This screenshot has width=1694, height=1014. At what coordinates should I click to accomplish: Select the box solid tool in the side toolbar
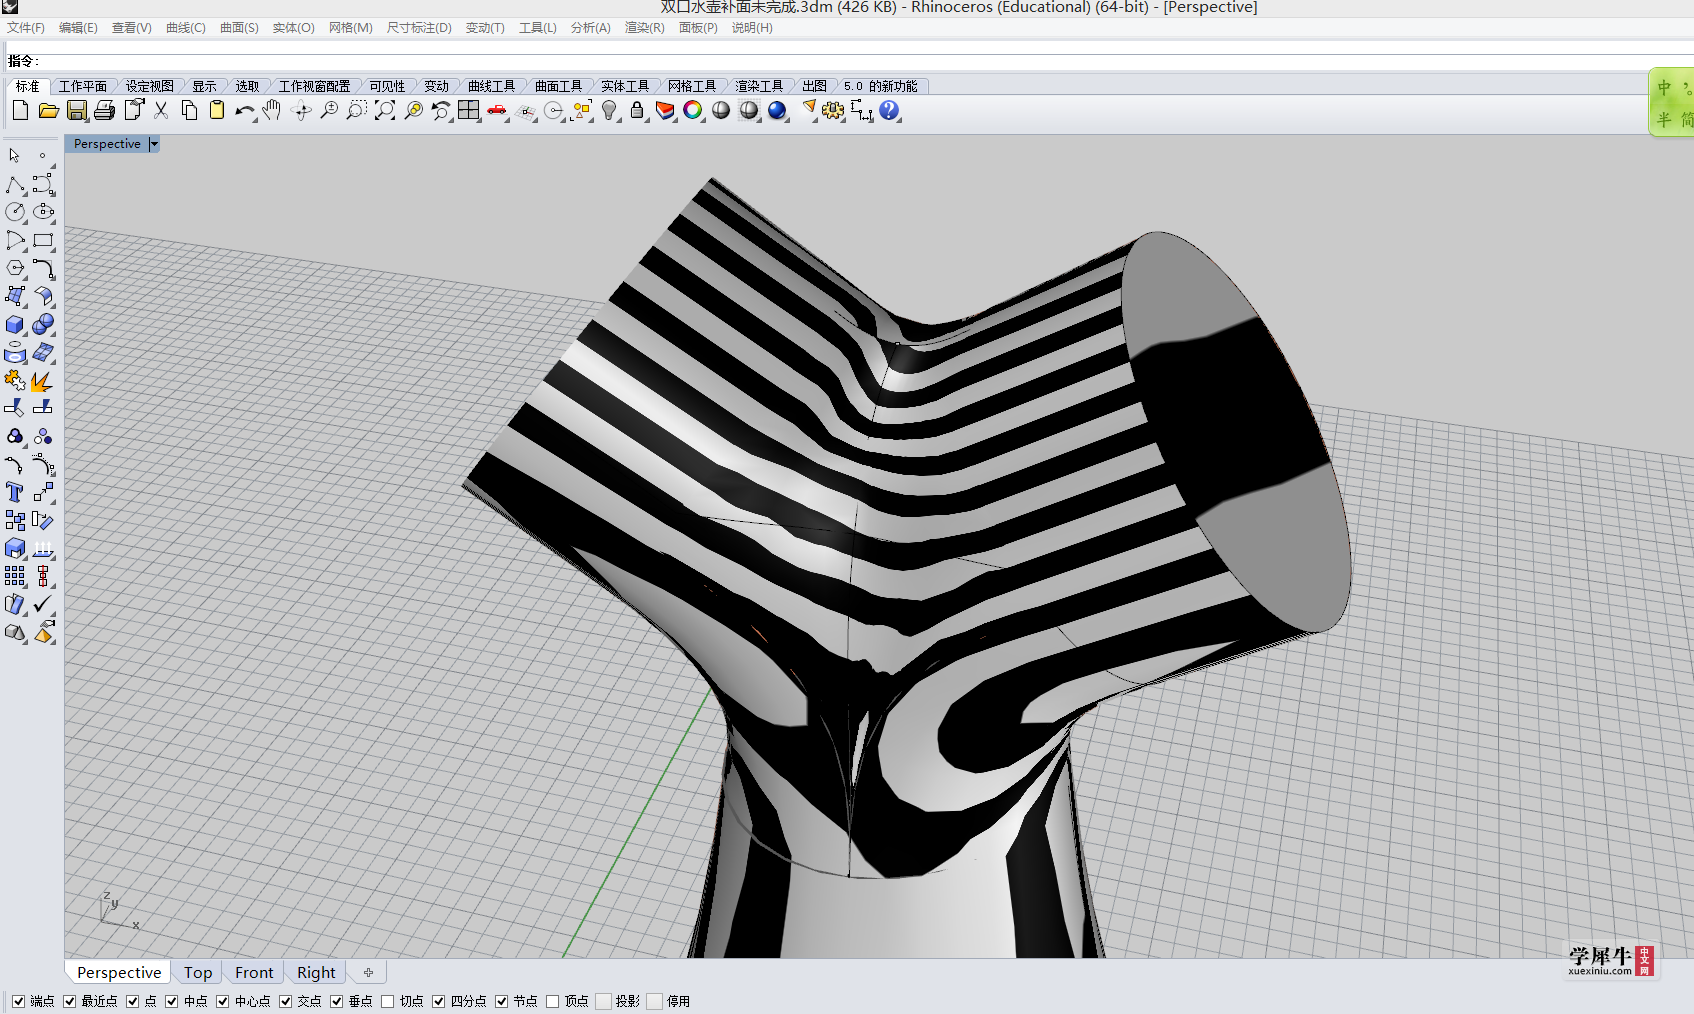[x=15, y=325]
